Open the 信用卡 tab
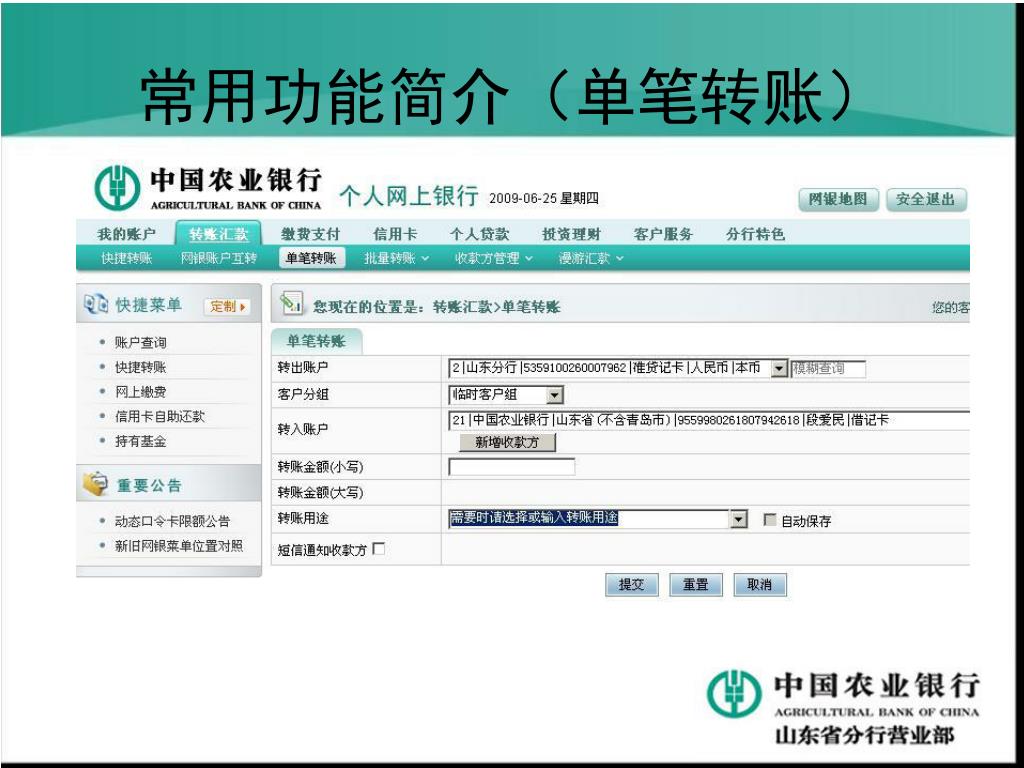This screenshot has height=768, width=1024. coord(394,234)
